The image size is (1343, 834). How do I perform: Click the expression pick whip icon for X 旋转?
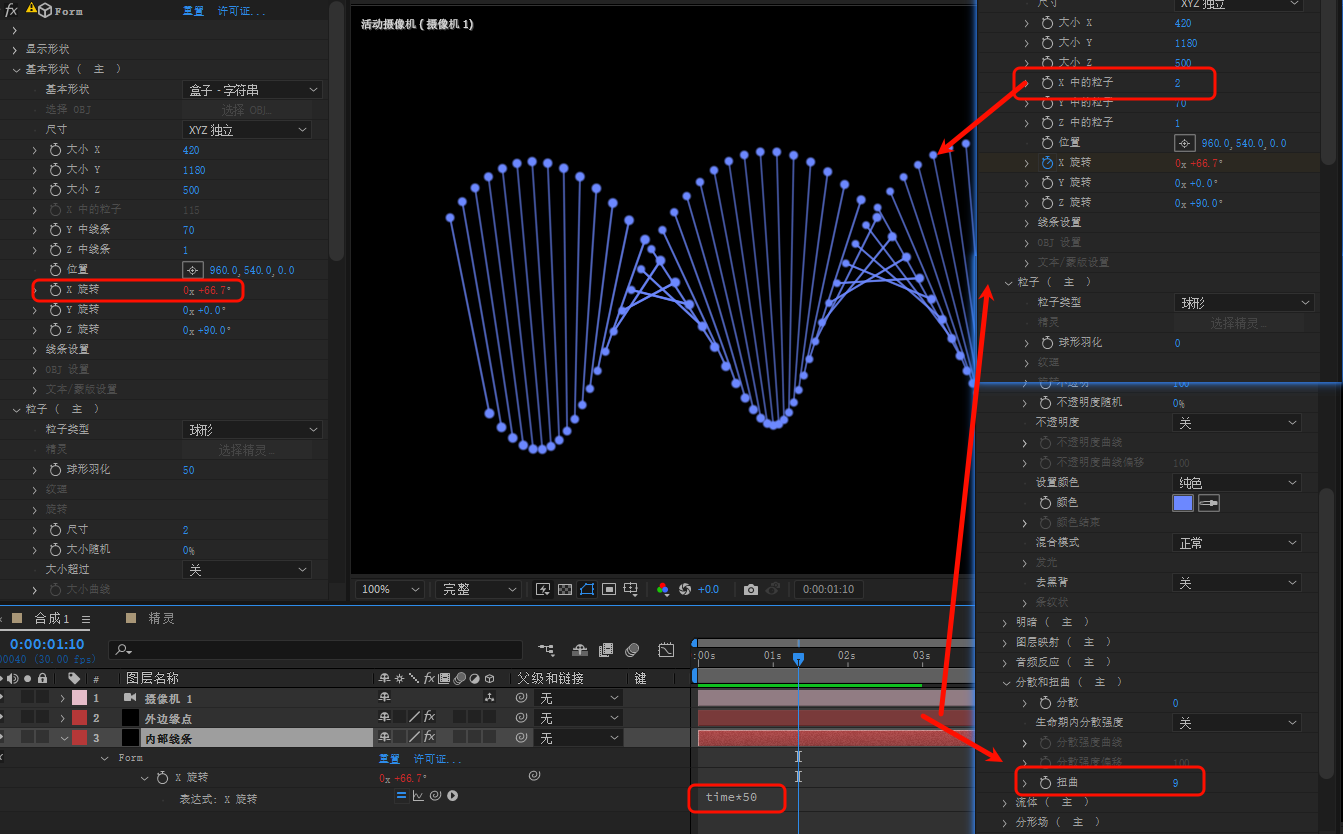(435, 796)
